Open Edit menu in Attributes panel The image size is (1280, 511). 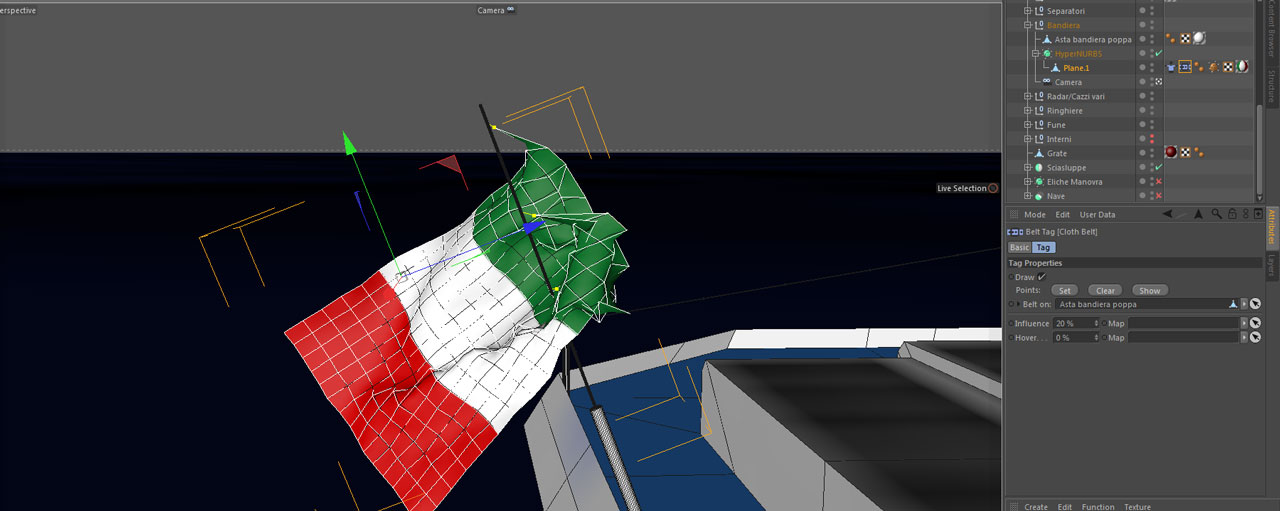click(1063, 214)
